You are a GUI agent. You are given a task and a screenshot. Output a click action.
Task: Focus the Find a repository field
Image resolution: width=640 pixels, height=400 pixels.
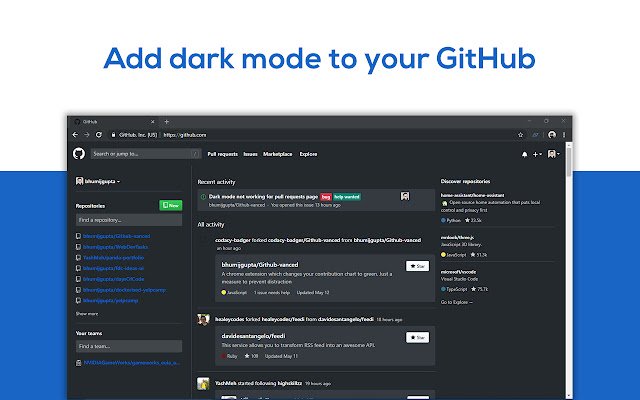click(x=129, y=220)
